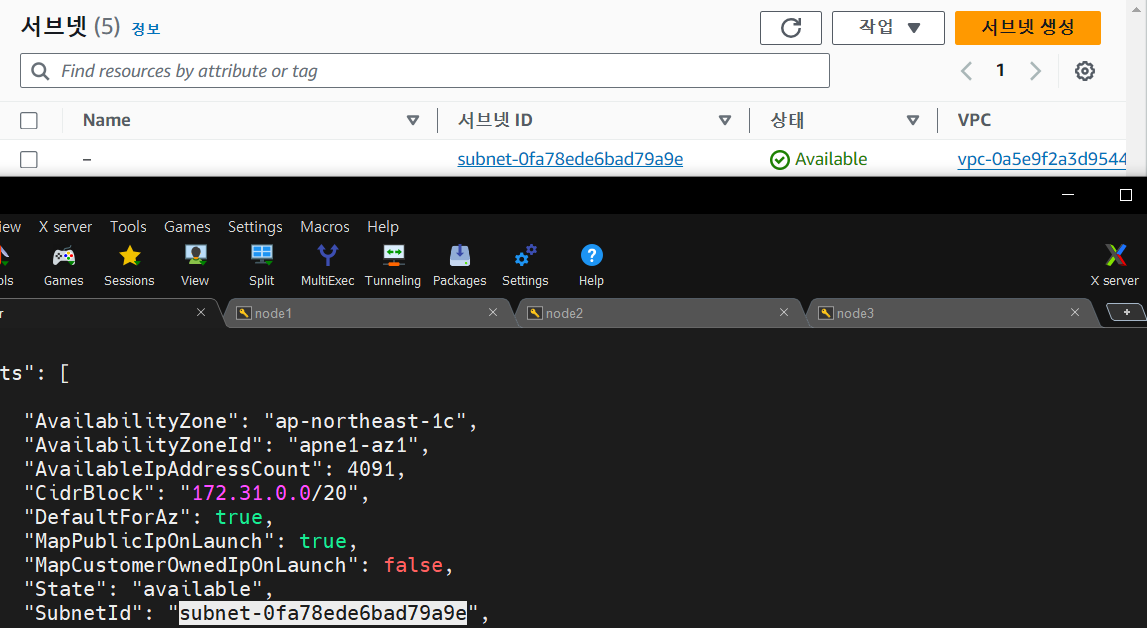Screen dimensions: 1147x628
Task: Close the node2 tab
Action: pos(784,312)
